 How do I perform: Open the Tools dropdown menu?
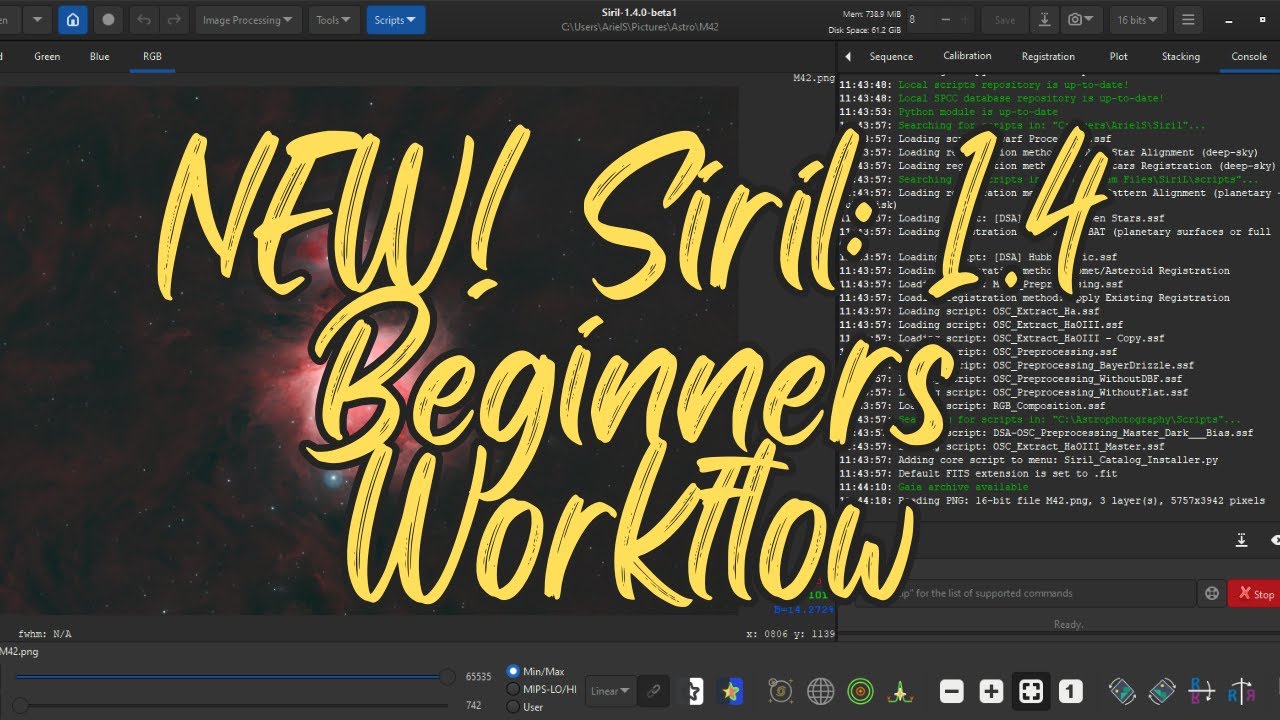coord(334,20)
